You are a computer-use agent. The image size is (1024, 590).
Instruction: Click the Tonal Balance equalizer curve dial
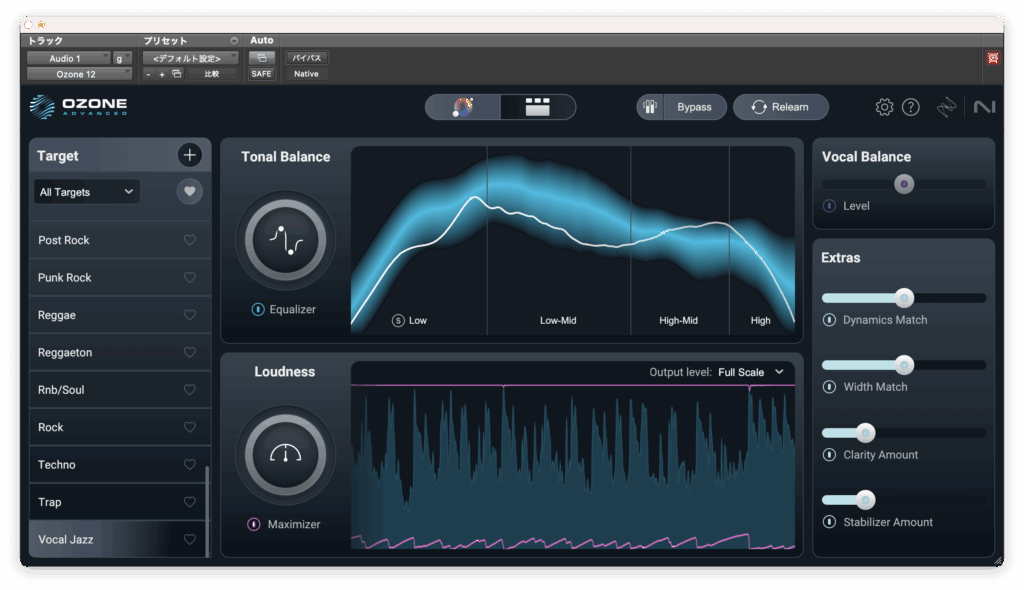285,239
